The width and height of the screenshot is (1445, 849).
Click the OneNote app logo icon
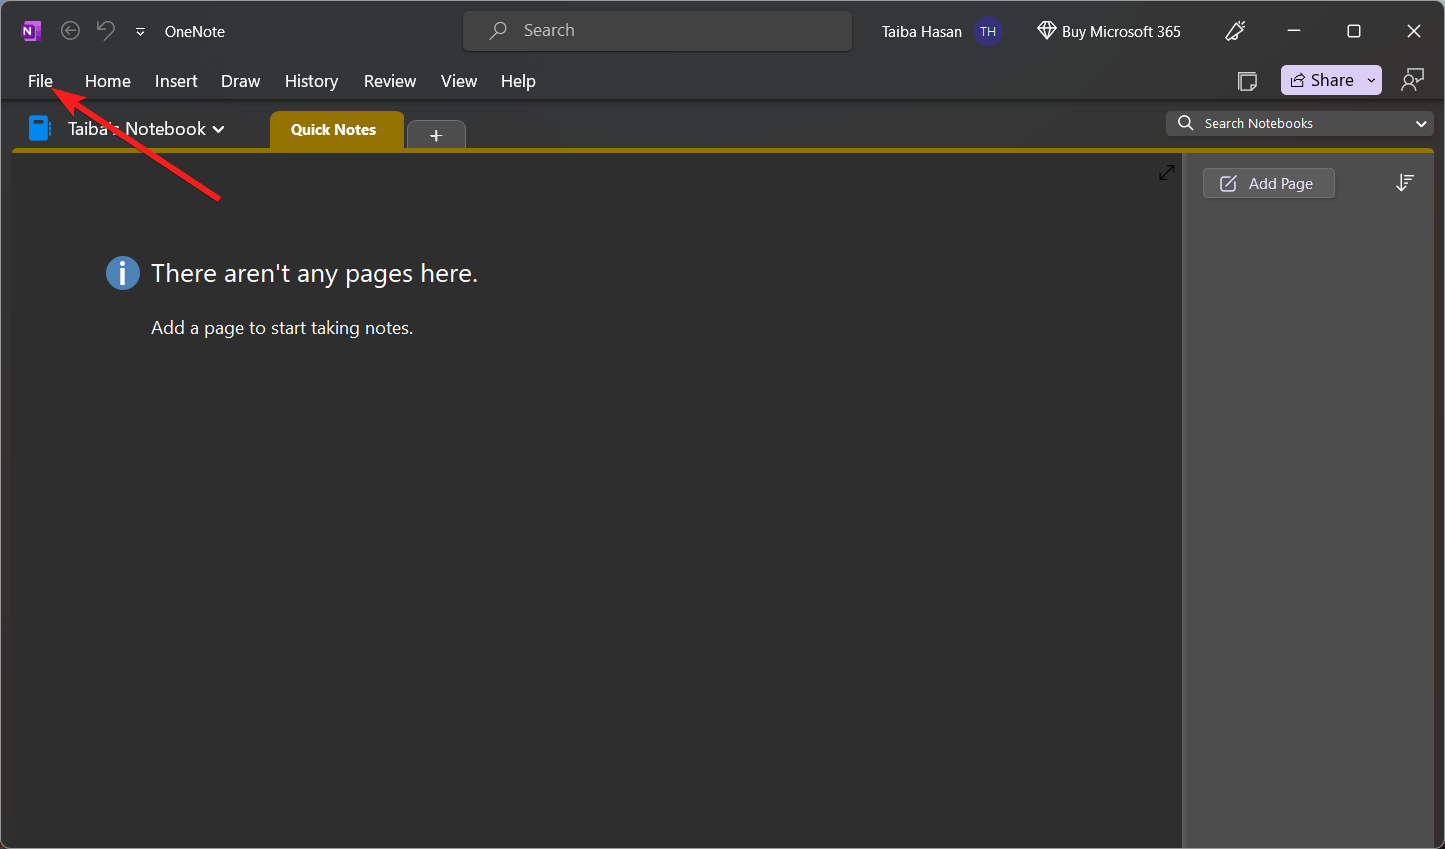click(31, 31)
